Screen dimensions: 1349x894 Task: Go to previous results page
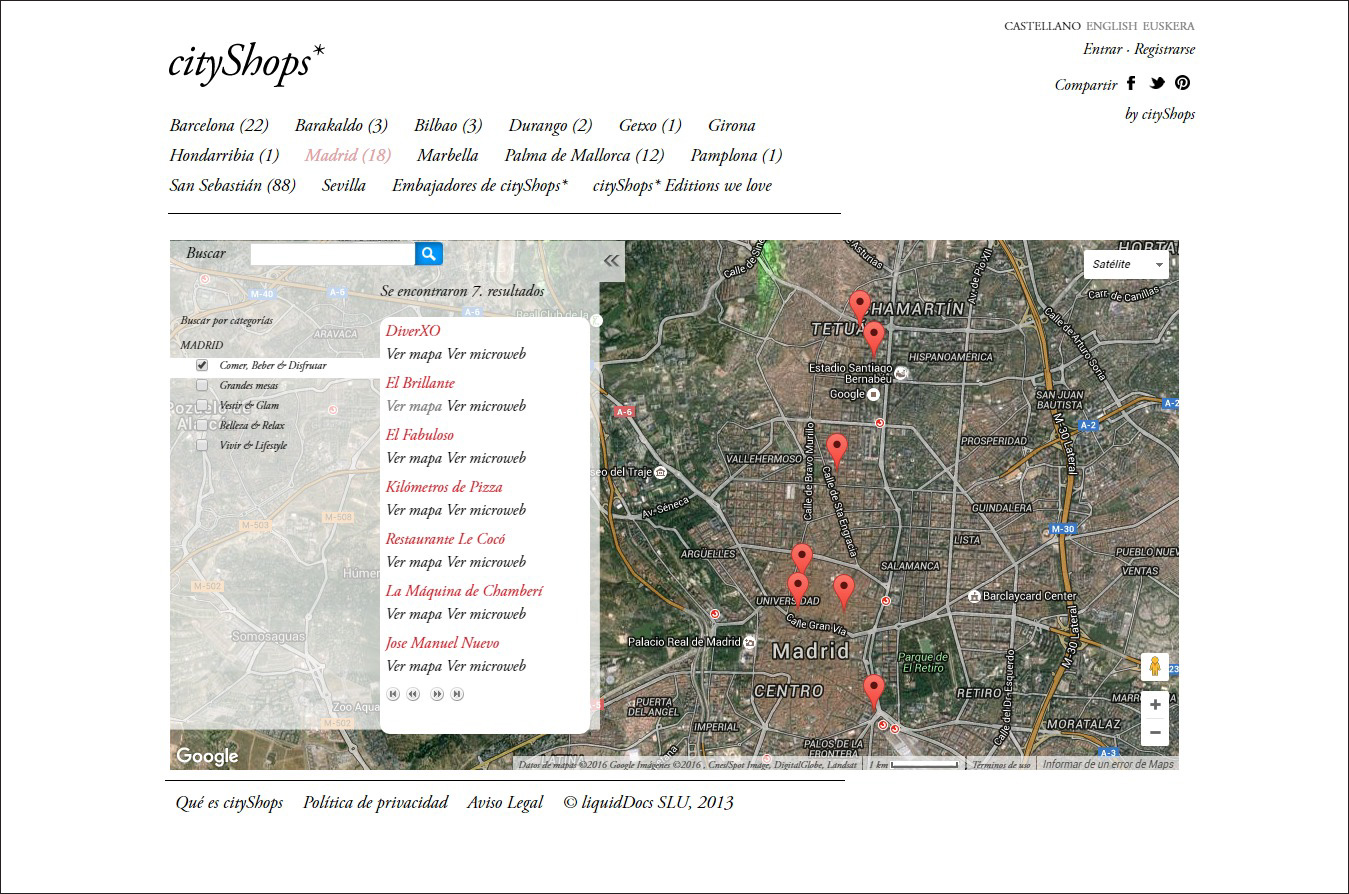click(x=413, y=694)
